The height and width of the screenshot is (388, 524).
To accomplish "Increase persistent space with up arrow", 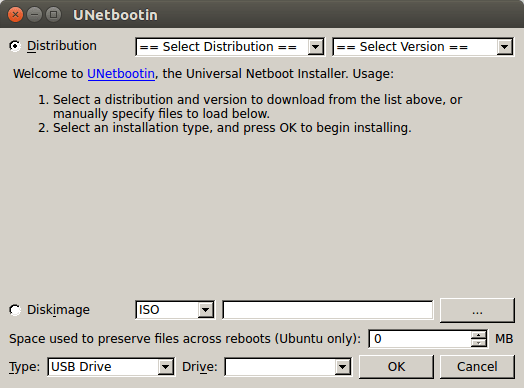I will [479, 335].
